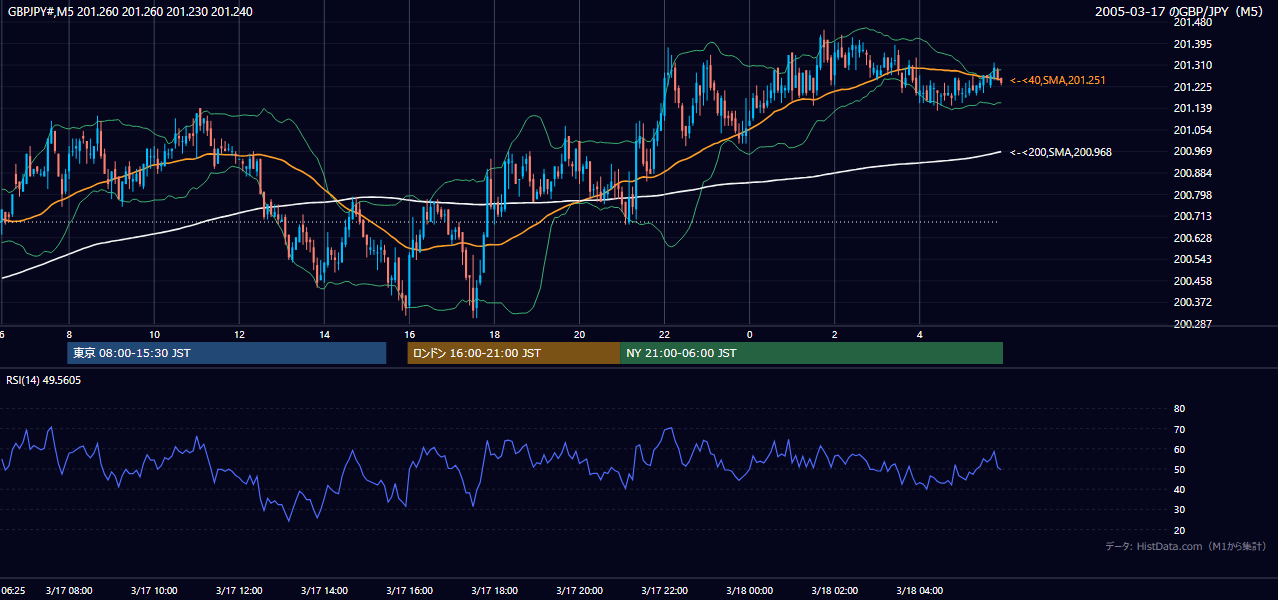This screenshot has width=1278, height=600.
Task: Click the 3/17 14:00 time label
Action: coord(324,591)
